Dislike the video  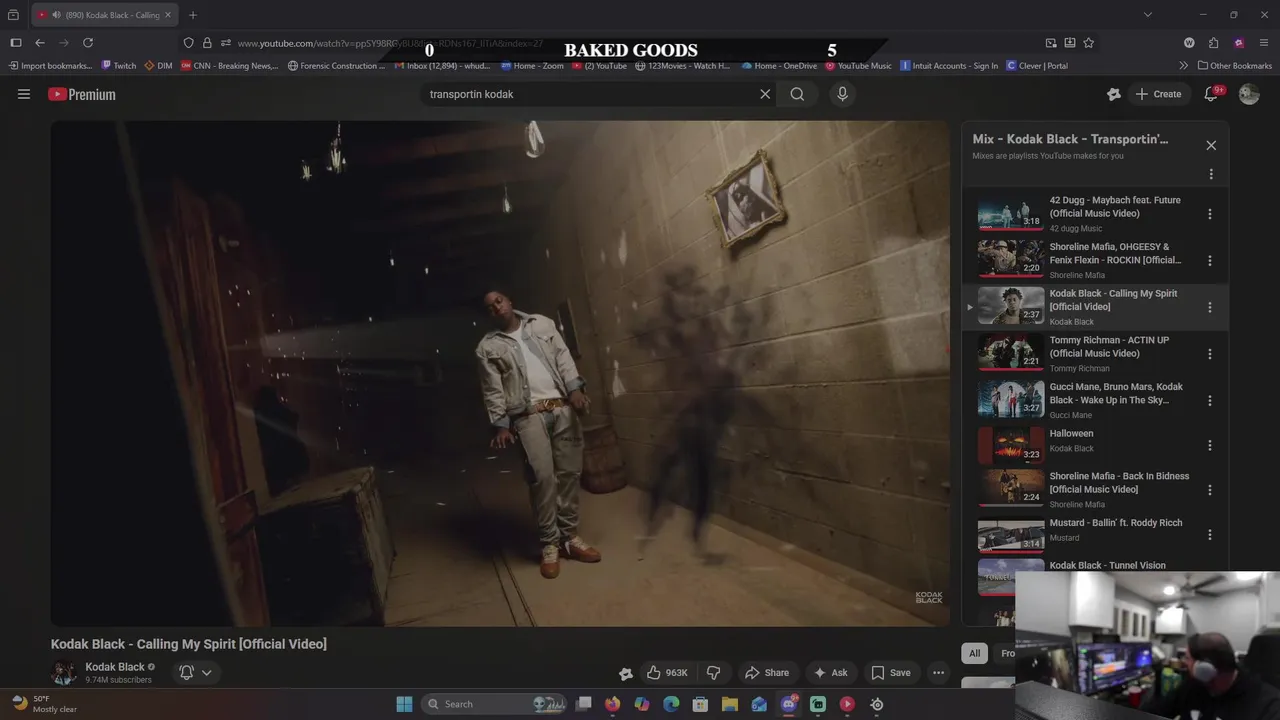713,673
